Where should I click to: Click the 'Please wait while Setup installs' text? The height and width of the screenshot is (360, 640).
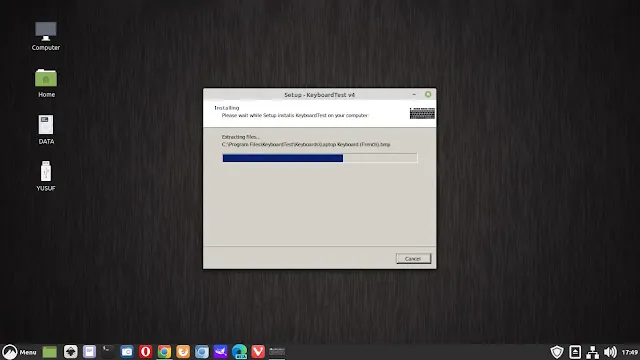[295, 116]
